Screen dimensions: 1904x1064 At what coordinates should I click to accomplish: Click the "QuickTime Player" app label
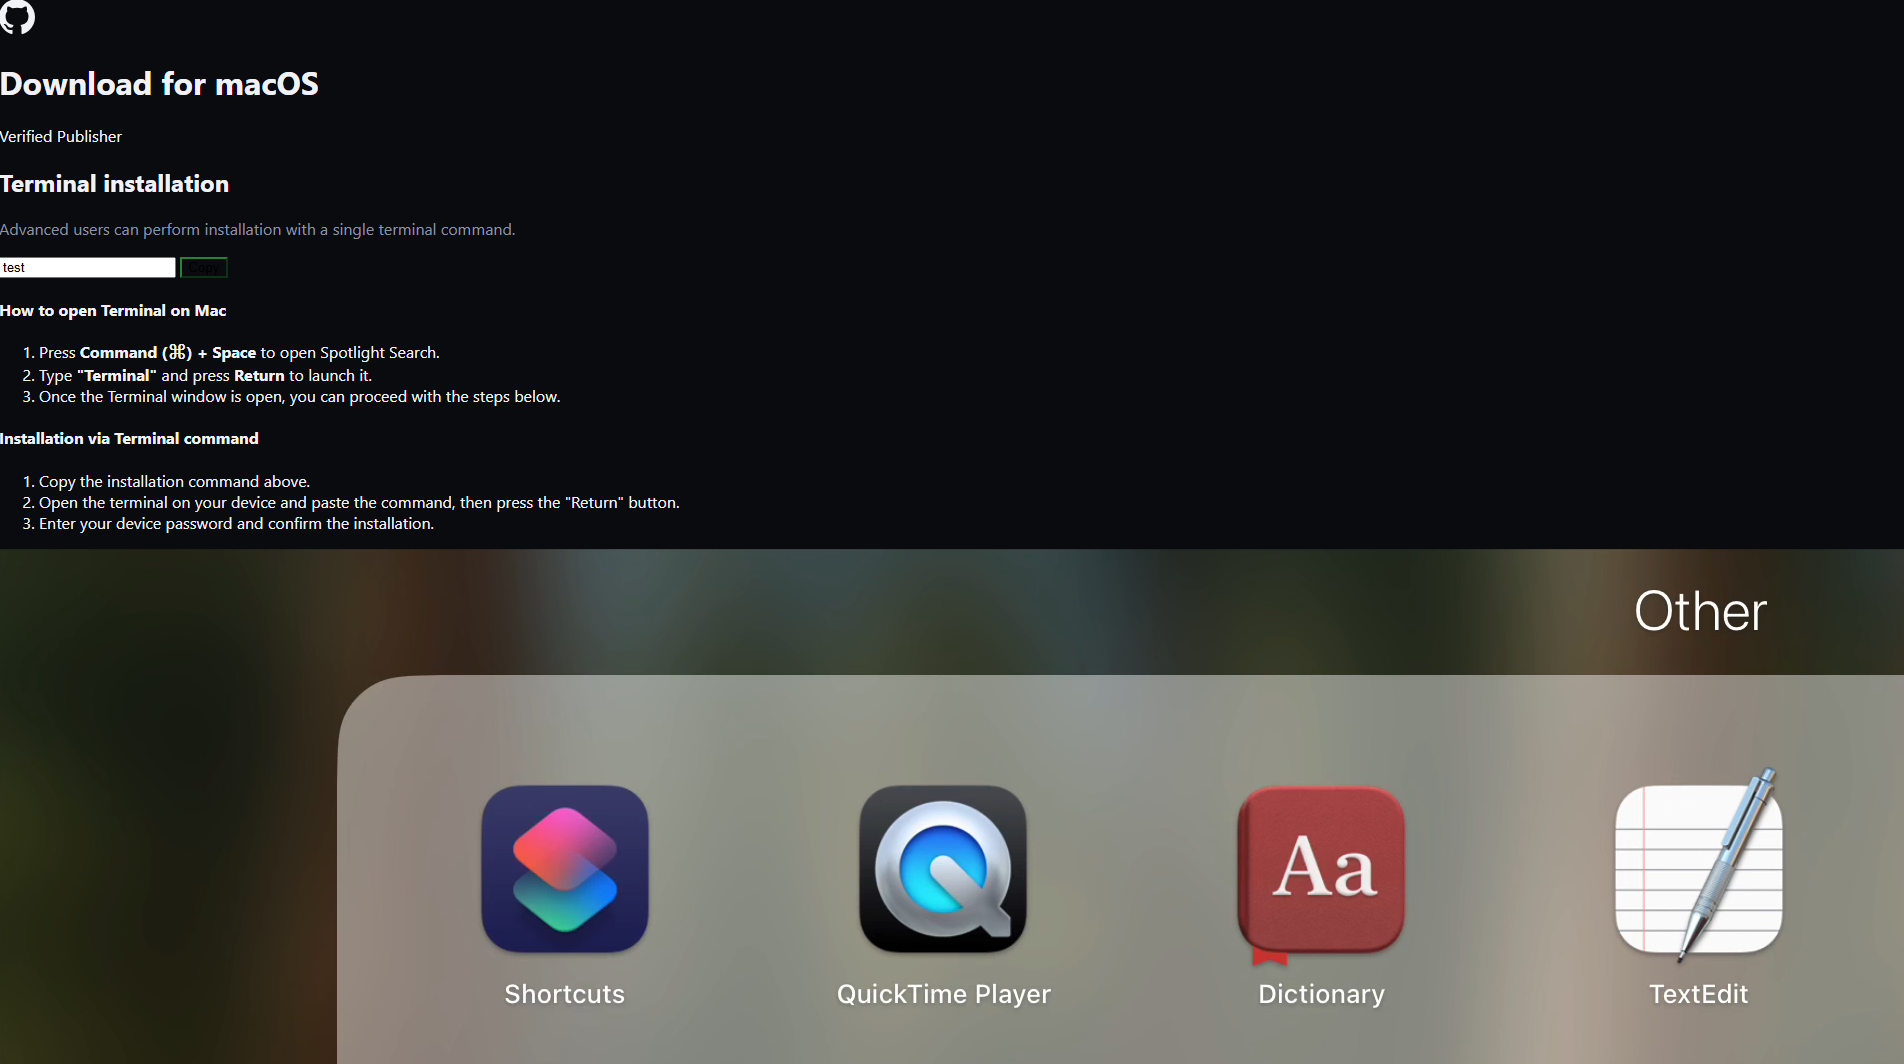(x=944, y=994)
